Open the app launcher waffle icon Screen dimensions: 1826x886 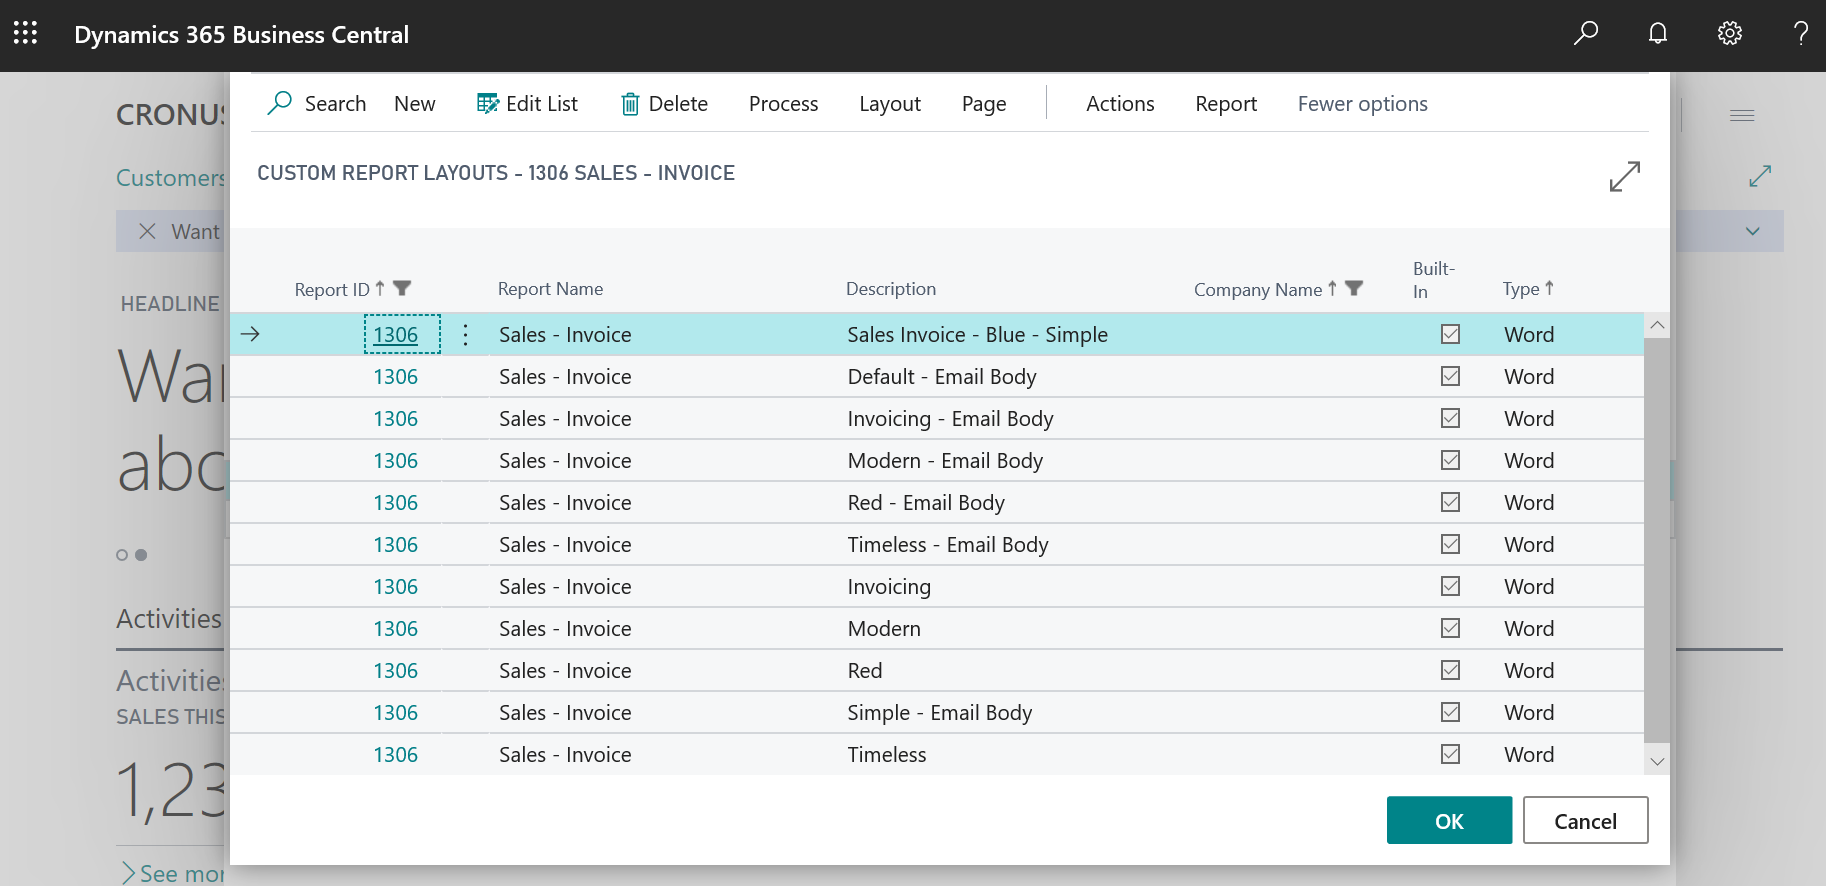[25, 33]
